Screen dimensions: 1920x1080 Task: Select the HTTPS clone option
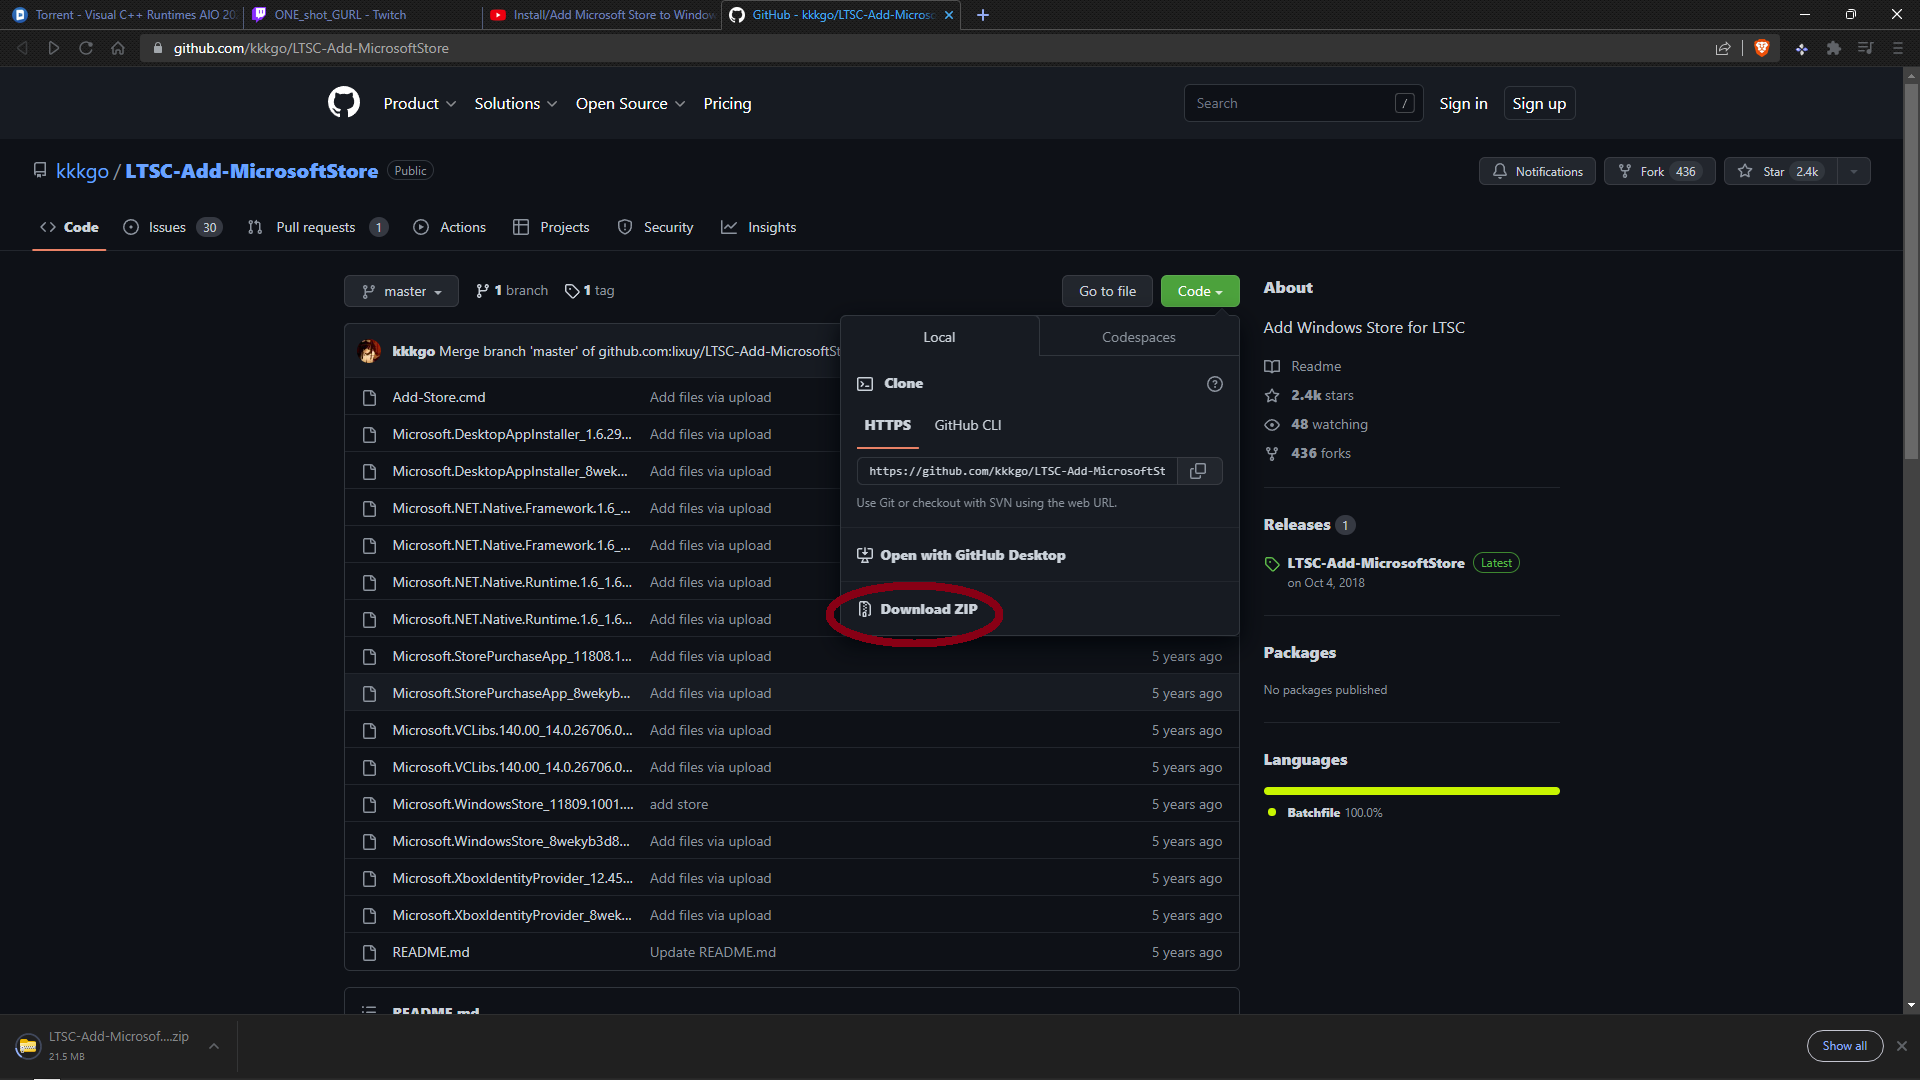(887, 426)
